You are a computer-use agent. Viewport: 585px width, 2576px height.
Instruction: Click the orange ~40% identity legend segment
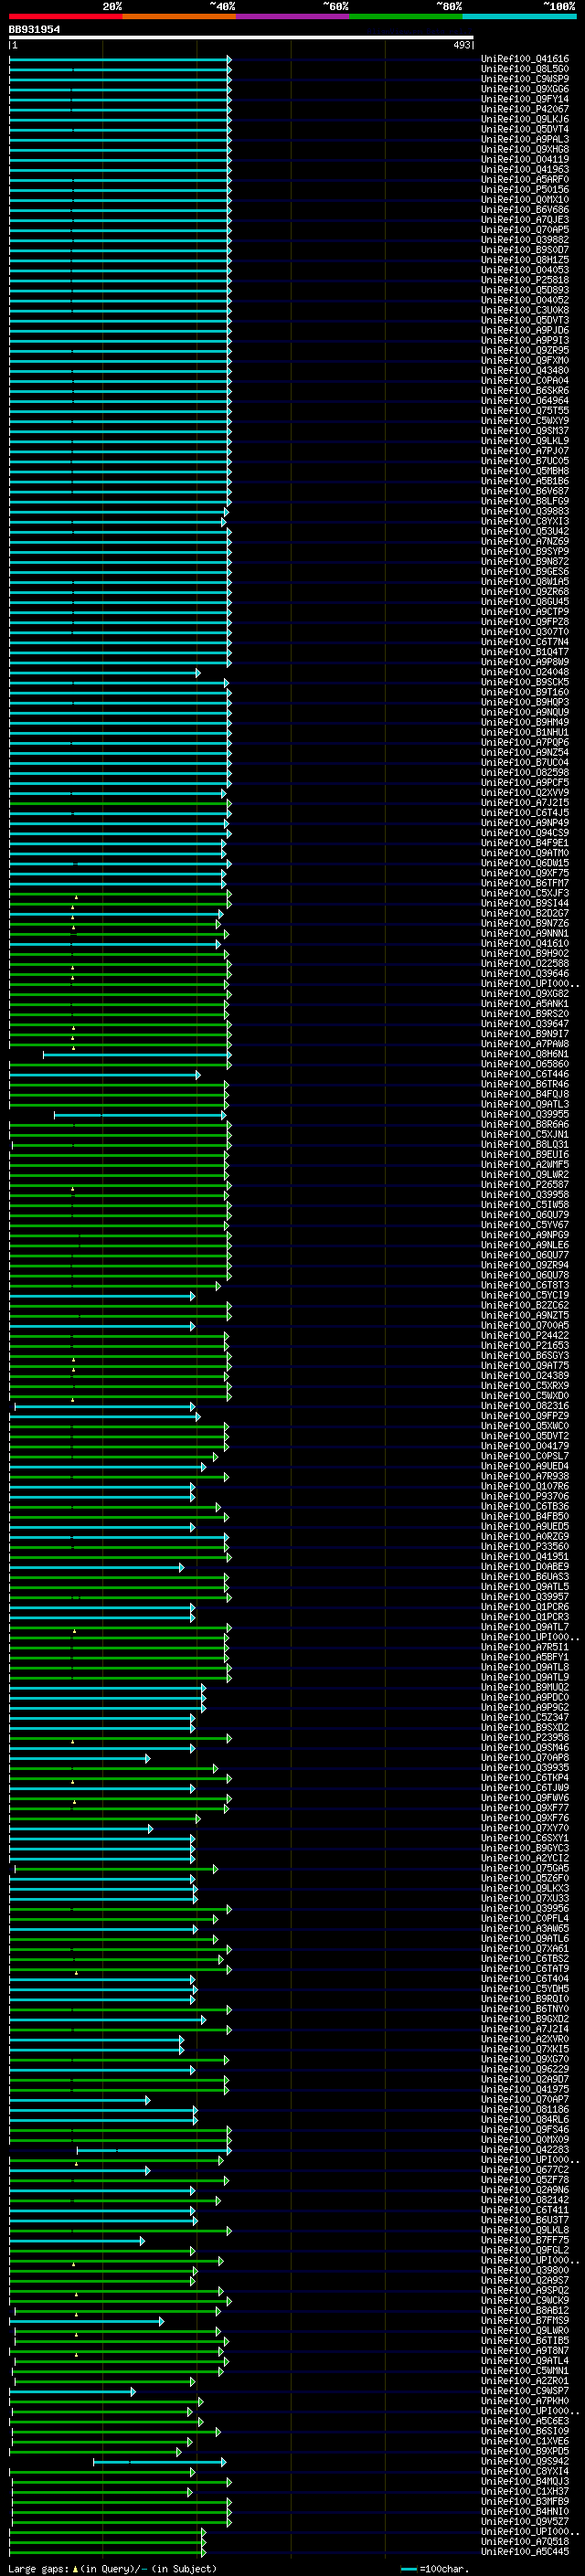point(179,16)
